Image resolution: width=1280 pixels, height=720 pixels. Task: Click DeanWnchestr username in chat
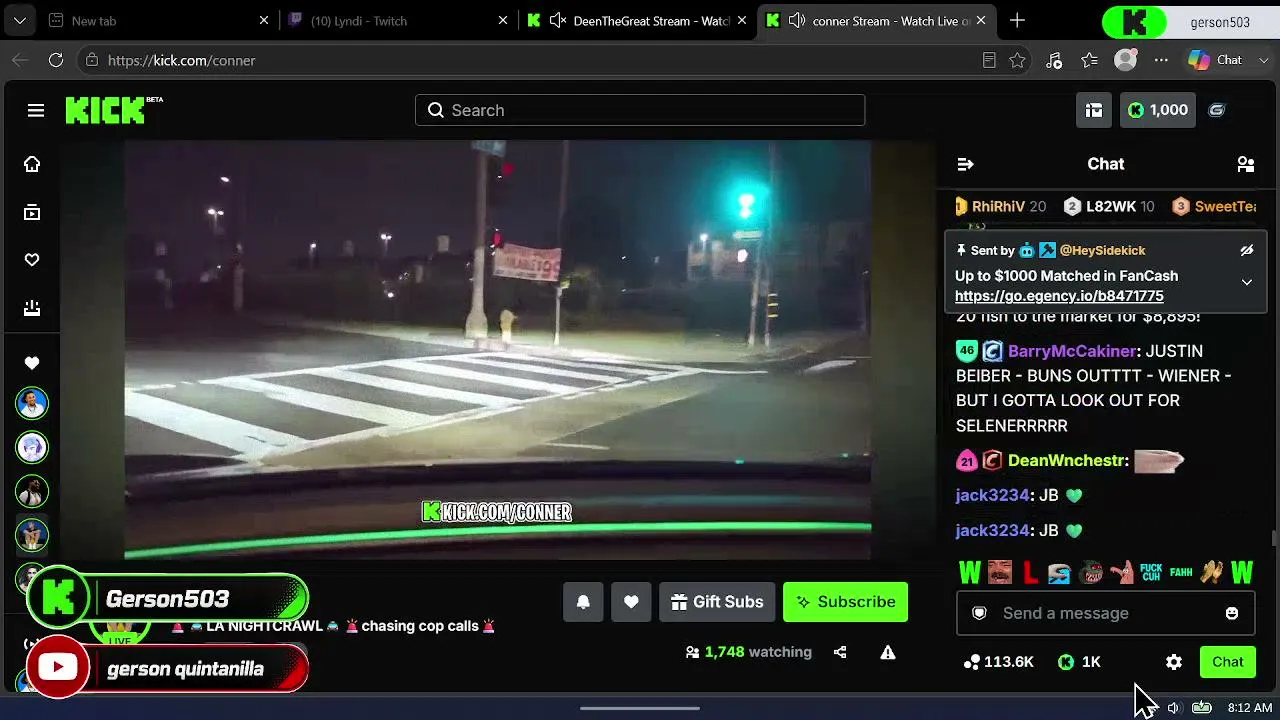(1066, 460)
